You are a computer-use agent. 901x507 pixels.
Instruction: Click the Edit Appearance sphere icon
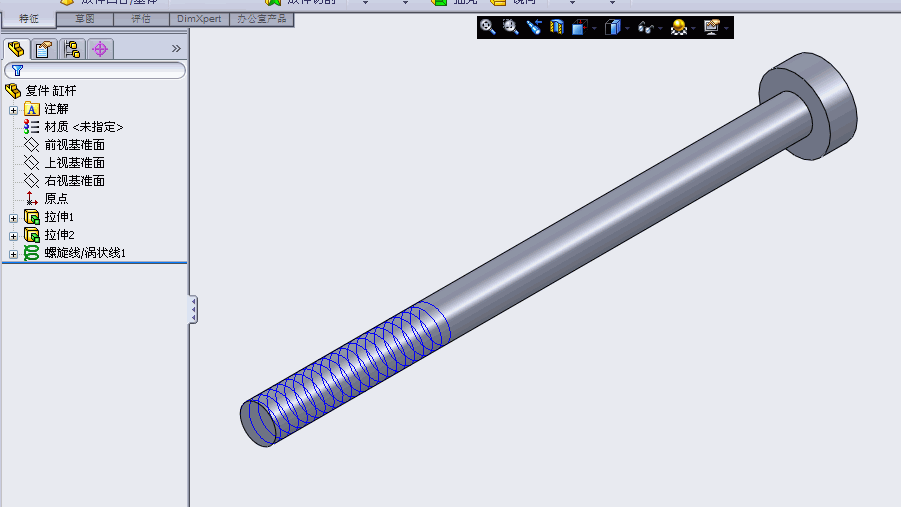tap(679, 27)
